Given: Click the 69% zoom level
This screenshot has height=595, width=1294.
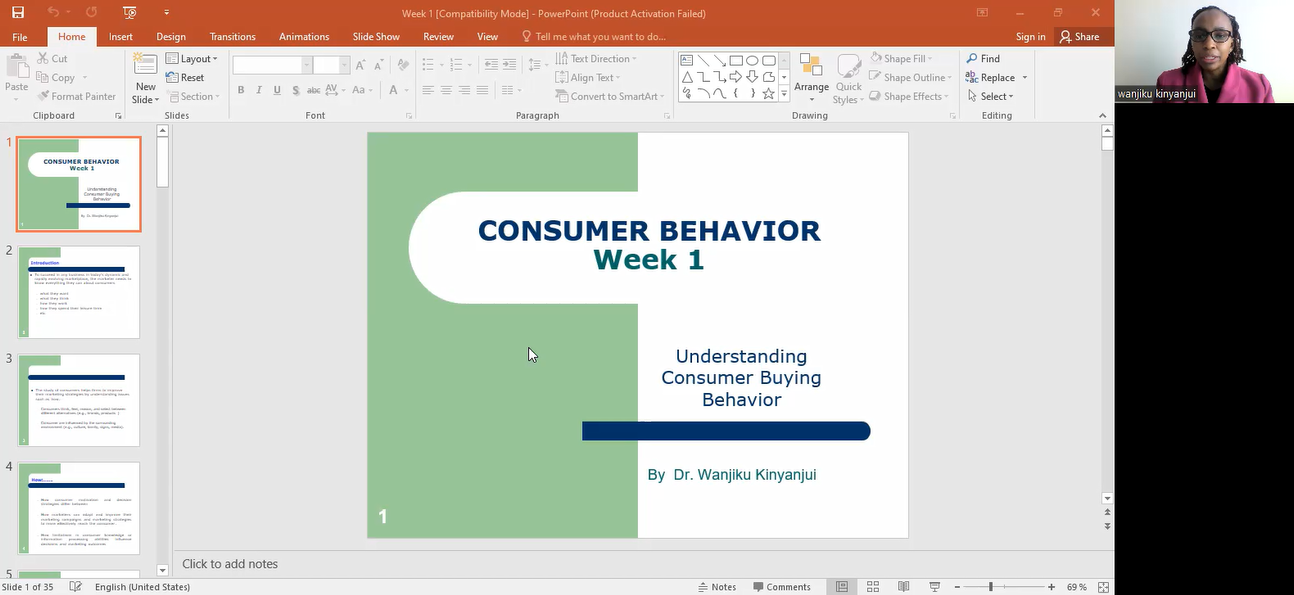Looking at the screenshot, I should [1077, 587].
